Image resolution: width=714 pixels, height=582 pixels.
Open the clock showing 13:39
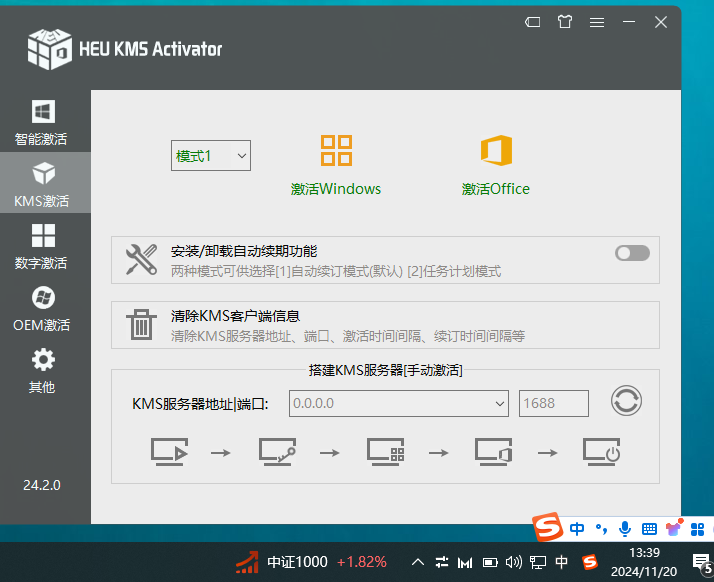click(x=644, y=562)
